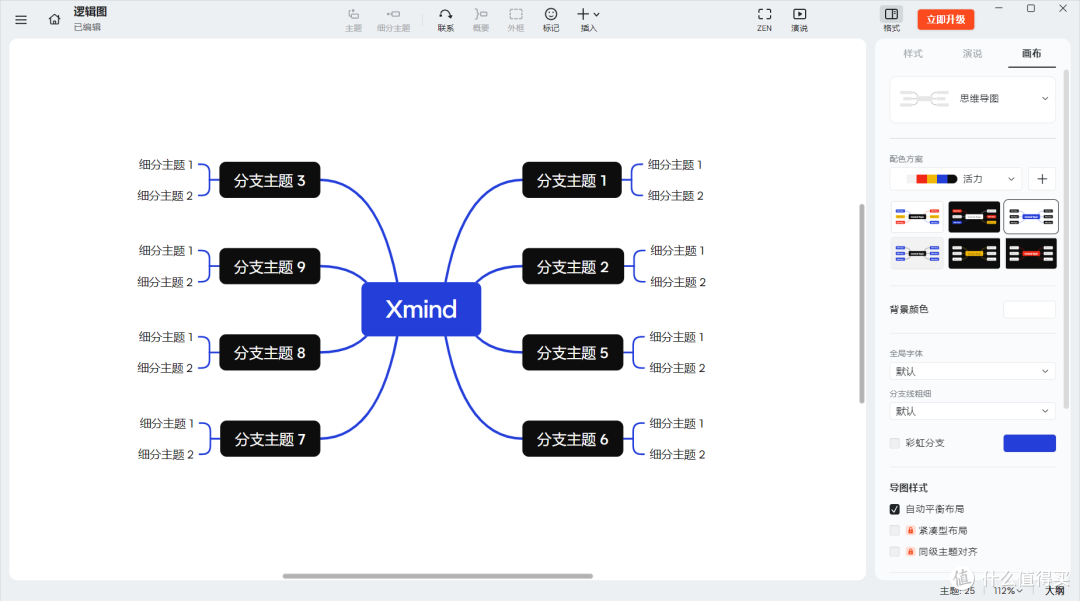Open the 标记 marker smiley icon
1080x601 pixels.
[x=551, y=15]
